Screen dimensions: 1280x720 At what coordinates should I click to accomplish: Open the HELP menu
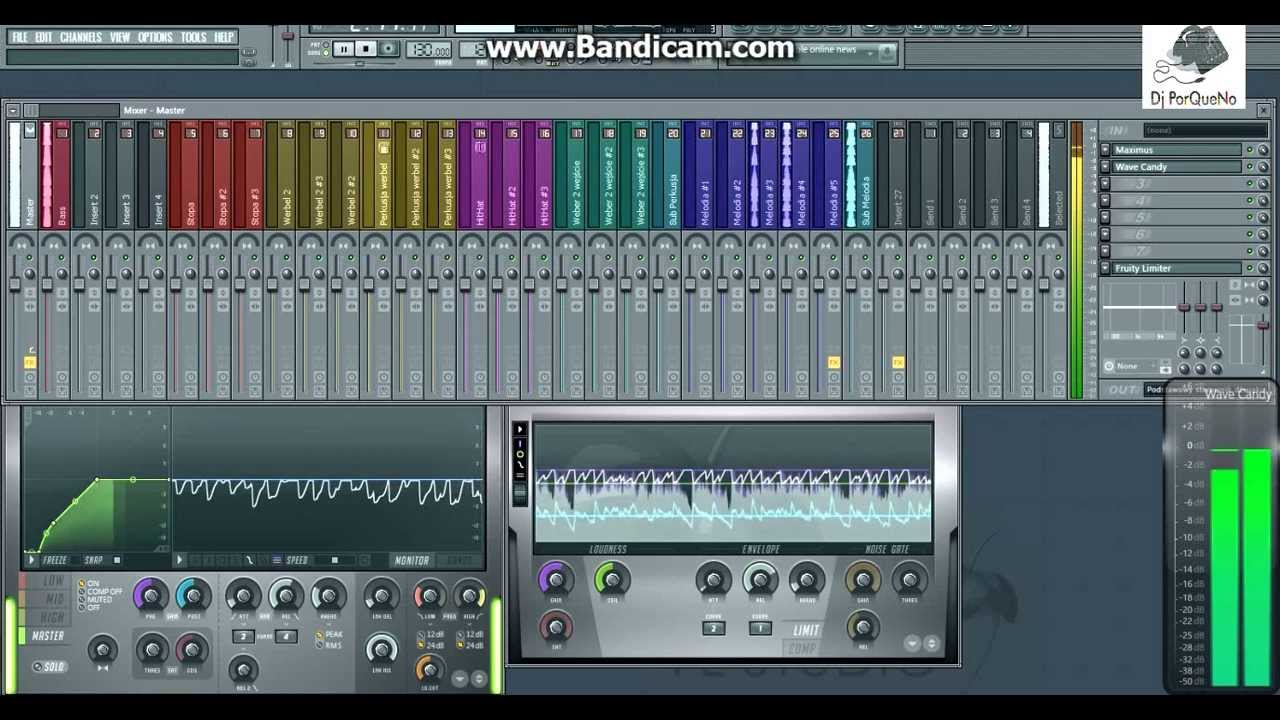[224, 37]
